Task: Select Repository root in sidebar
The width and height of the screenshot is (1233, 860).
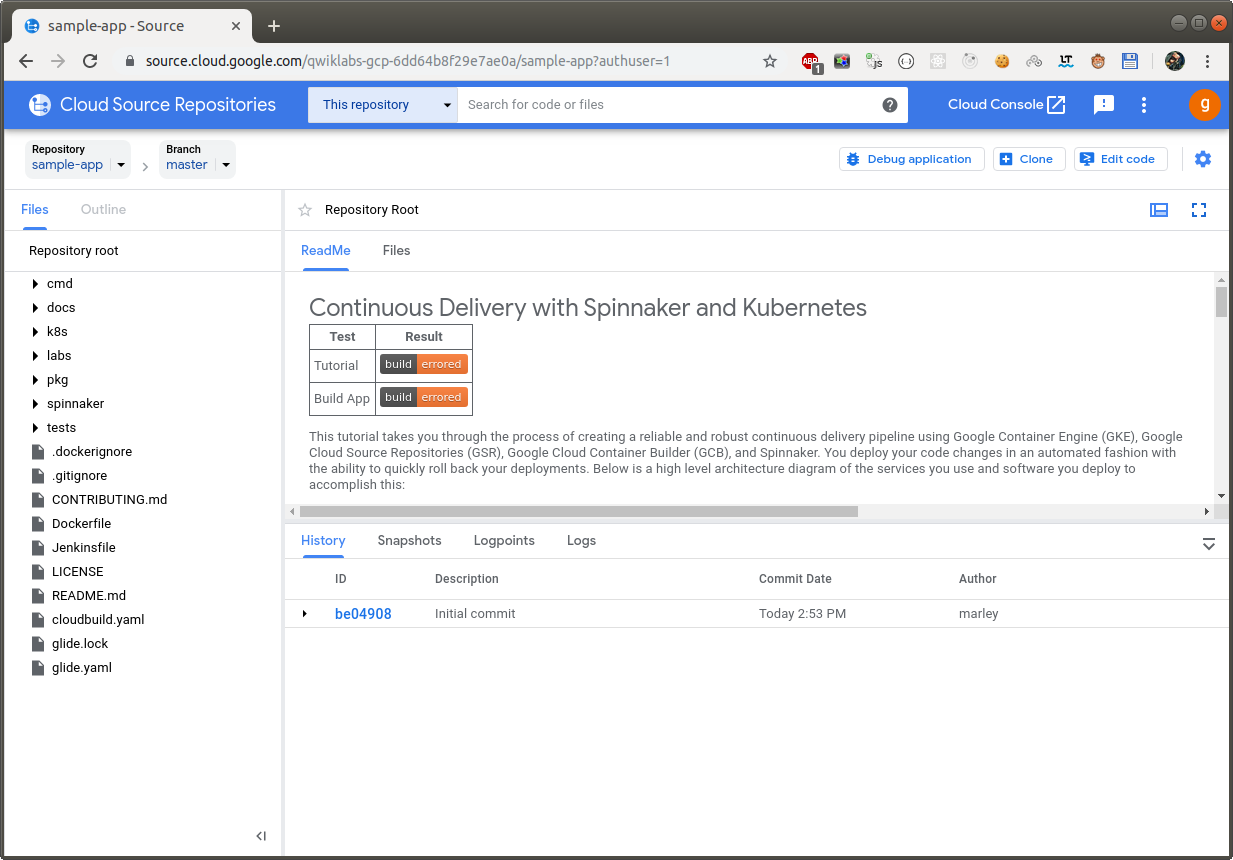Action: point(74,251)
